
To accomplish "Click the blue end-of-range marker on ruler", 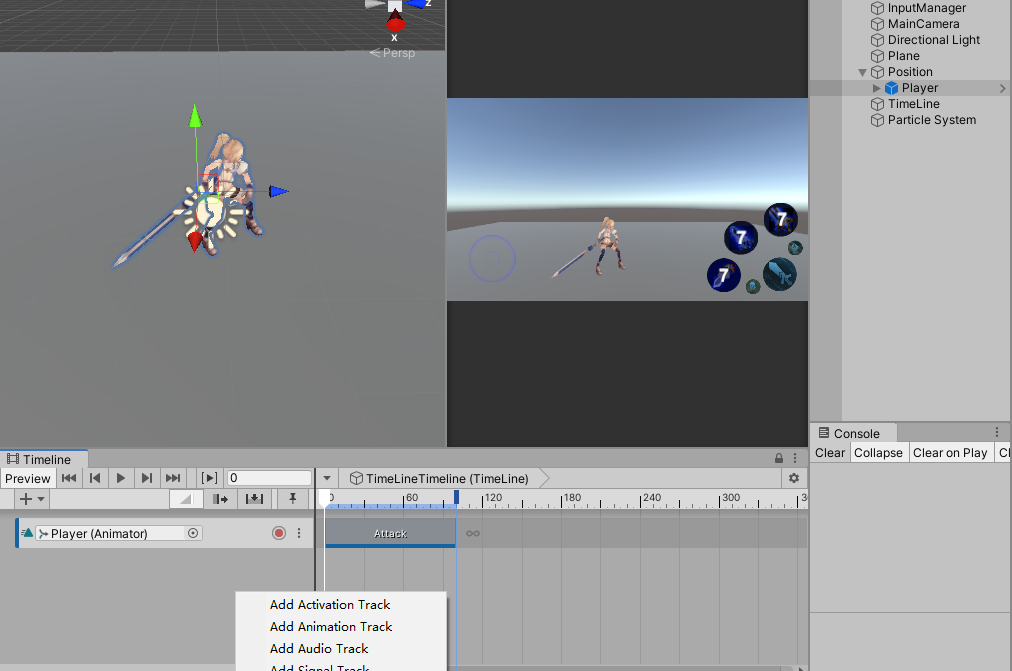I will 456,497.
